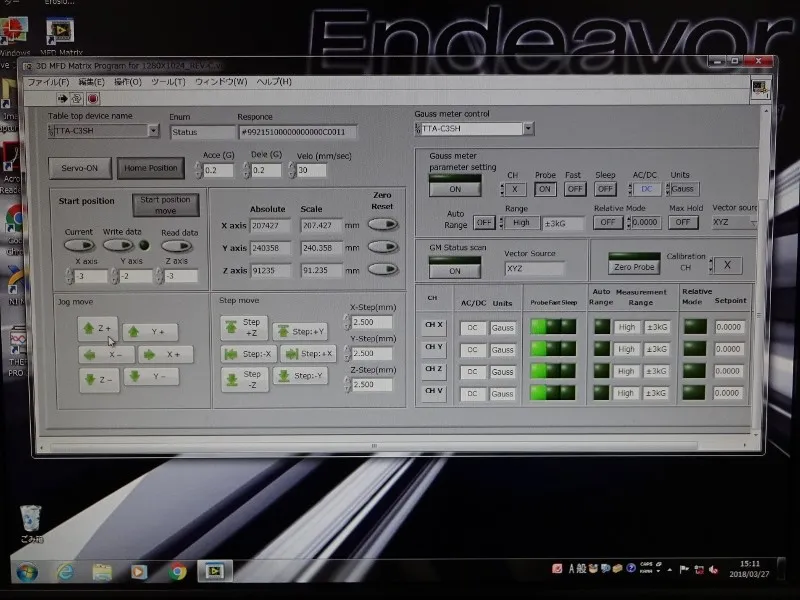Open the ファイル(F) menu

click(48, 82)
